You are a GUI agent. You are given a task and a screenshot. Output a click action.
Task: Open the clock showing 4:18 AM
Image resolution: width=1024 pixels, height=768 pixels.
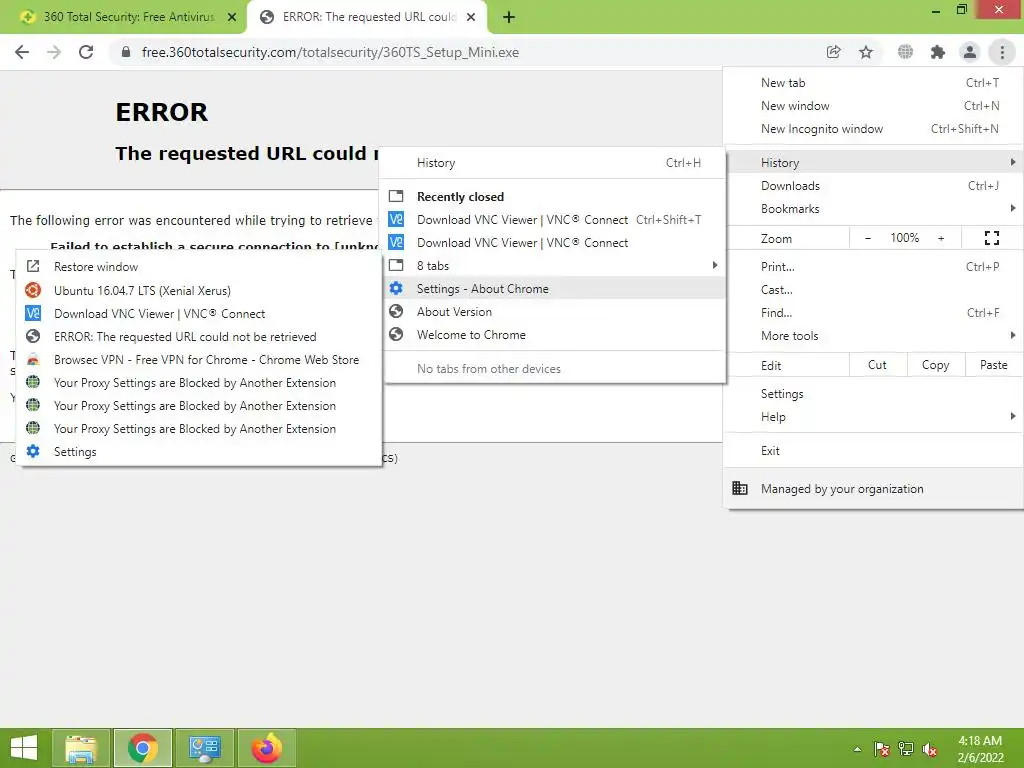pos(980,749)
